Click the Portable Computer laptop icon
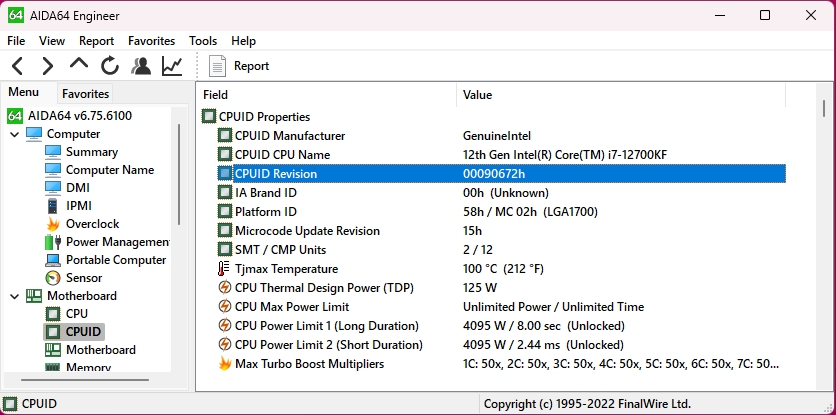 coord(53,260)
